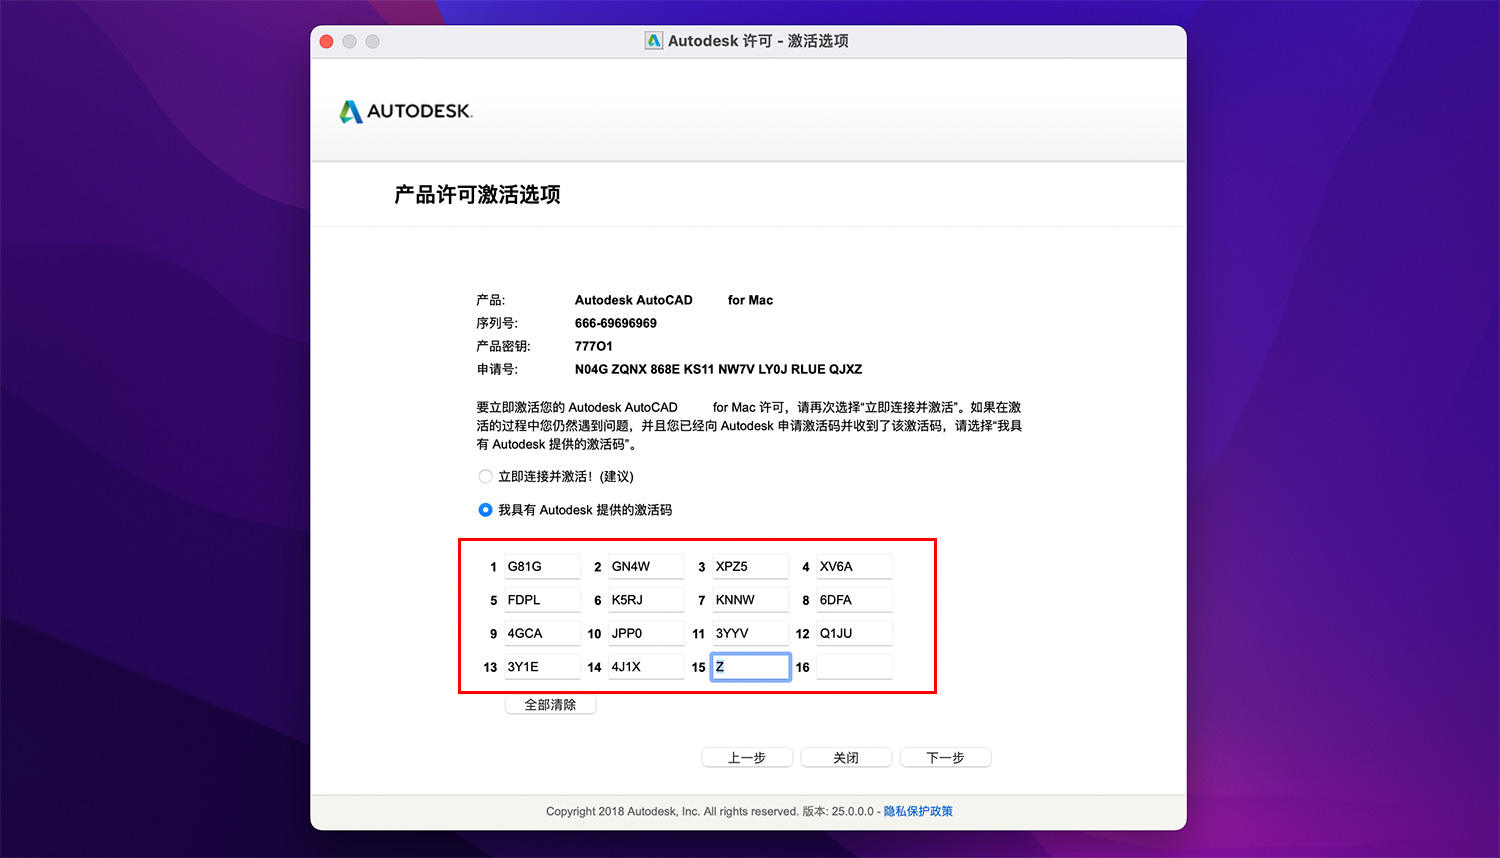Click activation code field 14 containing 4J1X
The width and height of the screenshot is (1500, 858).
pyautogui.click(x=646, y=667)
